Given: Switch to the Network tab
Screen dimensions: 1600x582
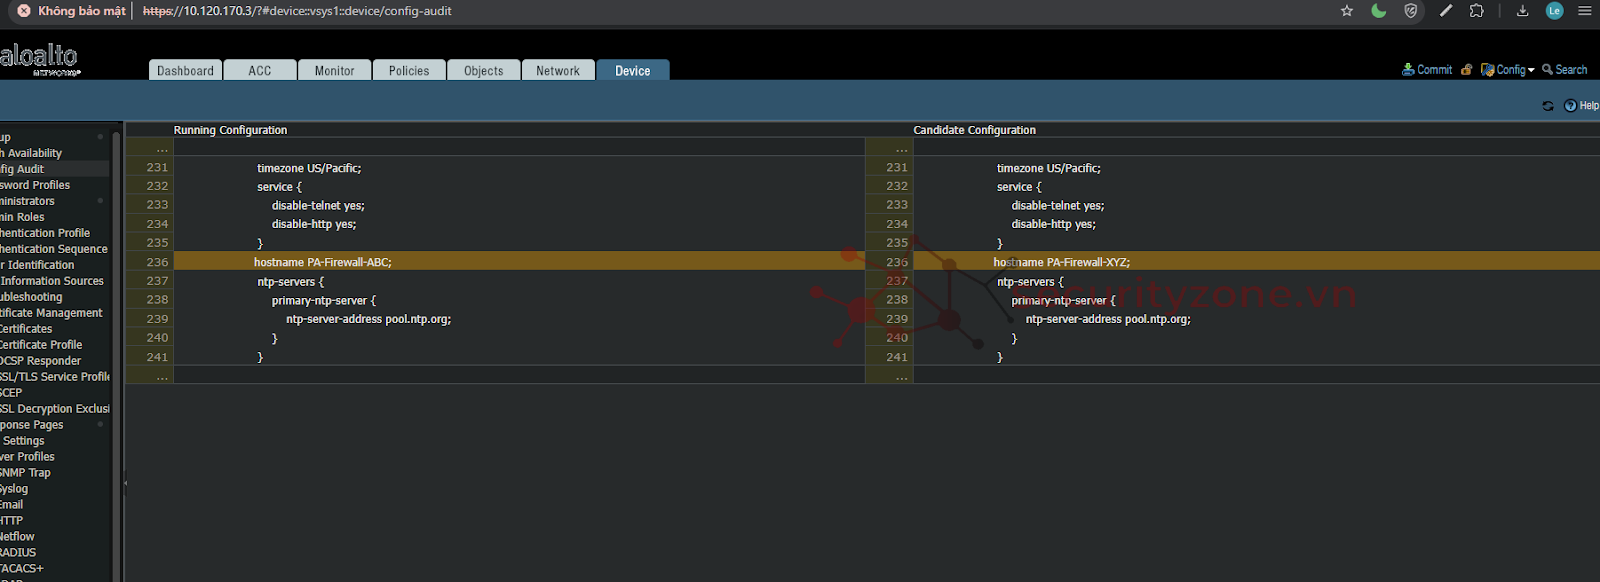Looking at the screenshot, I should [x=558, y=71].
